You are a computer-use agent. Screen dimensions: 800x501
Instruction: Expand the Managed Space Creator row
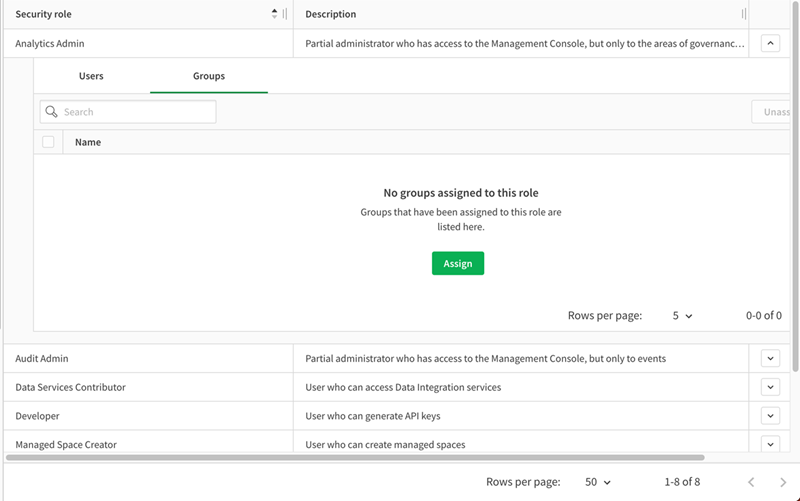point(769,444)
